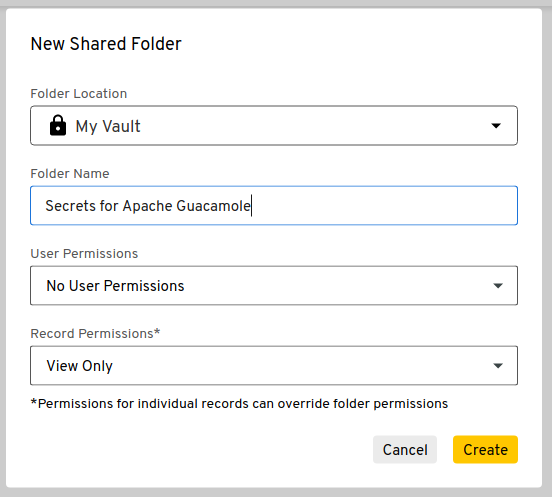Click the permissions override footnote text
Screen dimensions: 552x497
(x=239, y=404)
